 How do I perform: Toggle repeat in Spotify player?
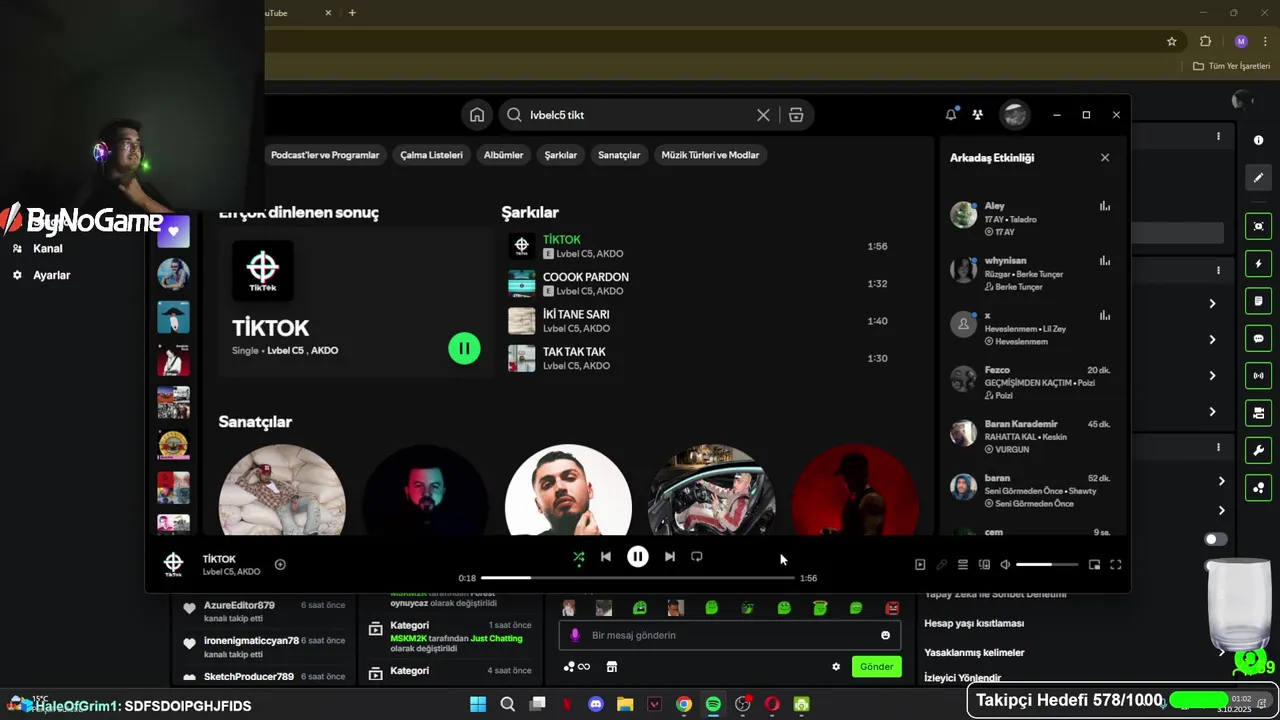click(697, 557)
